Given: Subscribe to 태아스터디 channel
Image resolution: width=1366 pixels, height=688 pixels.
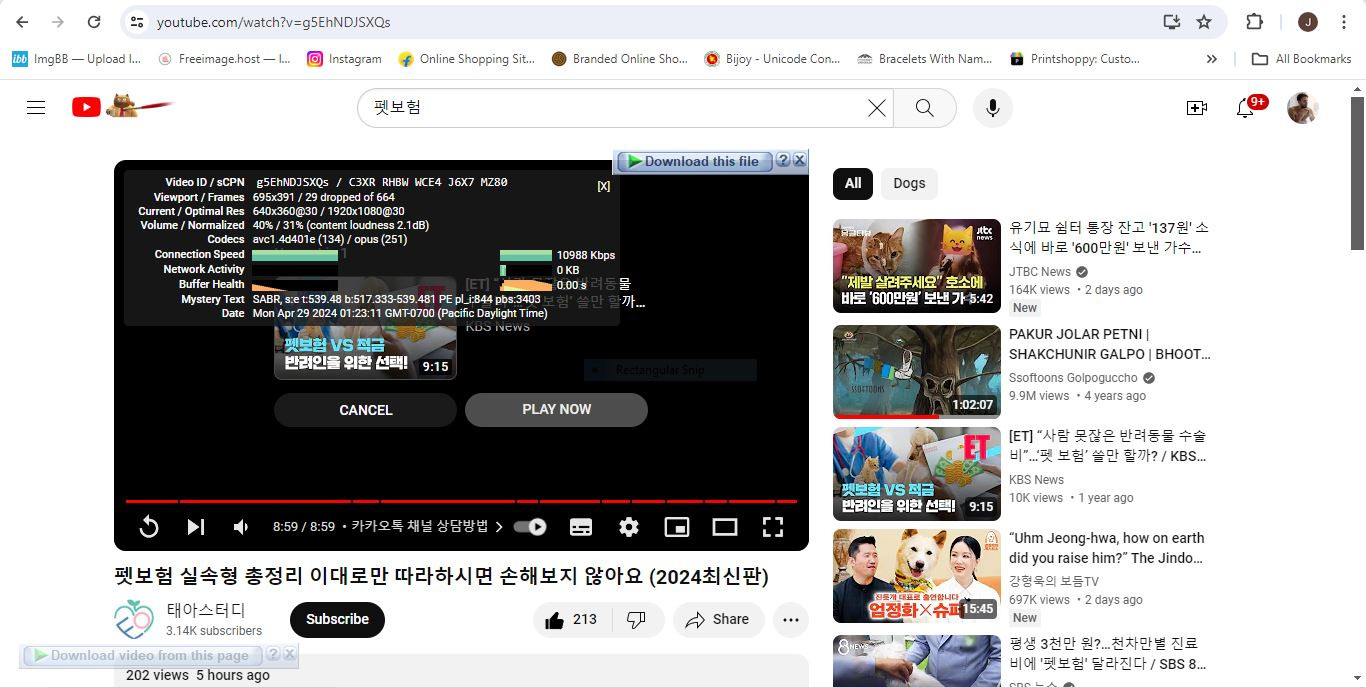Looking at the screenshot, I should (337, 619).
